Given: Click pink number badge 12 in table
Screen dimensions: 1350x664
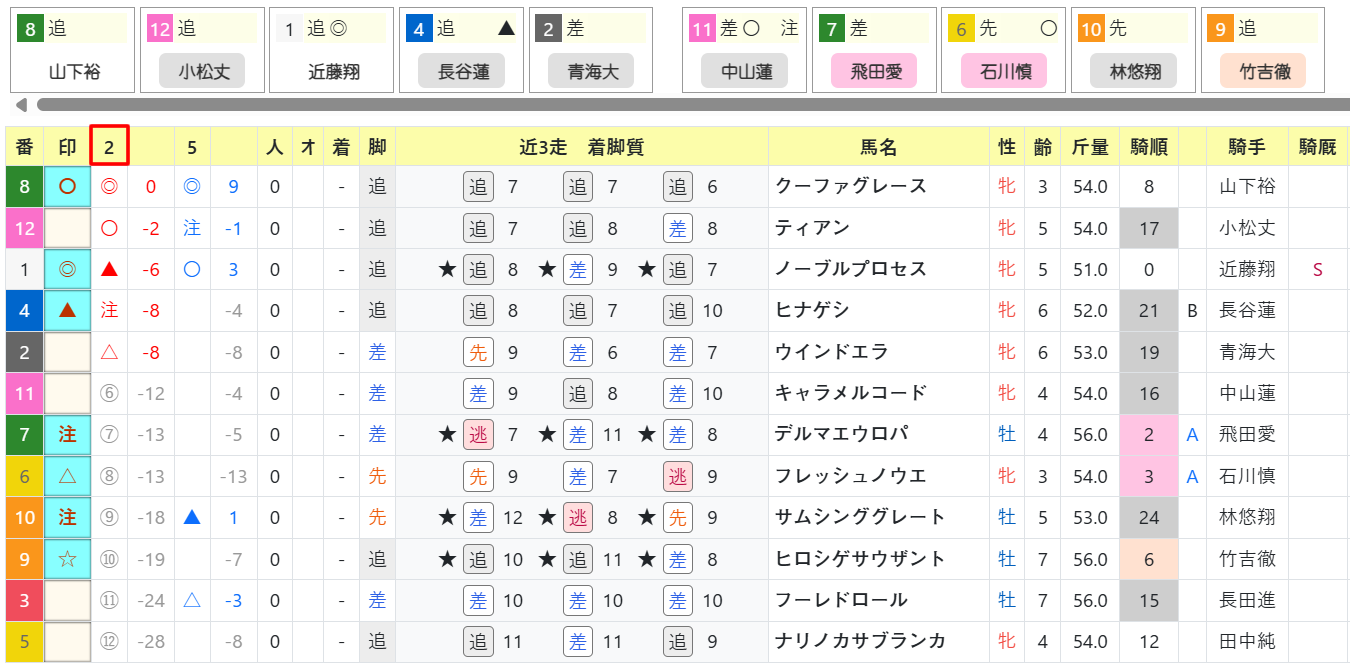Looking at the screenshot, I should (25, 228).
